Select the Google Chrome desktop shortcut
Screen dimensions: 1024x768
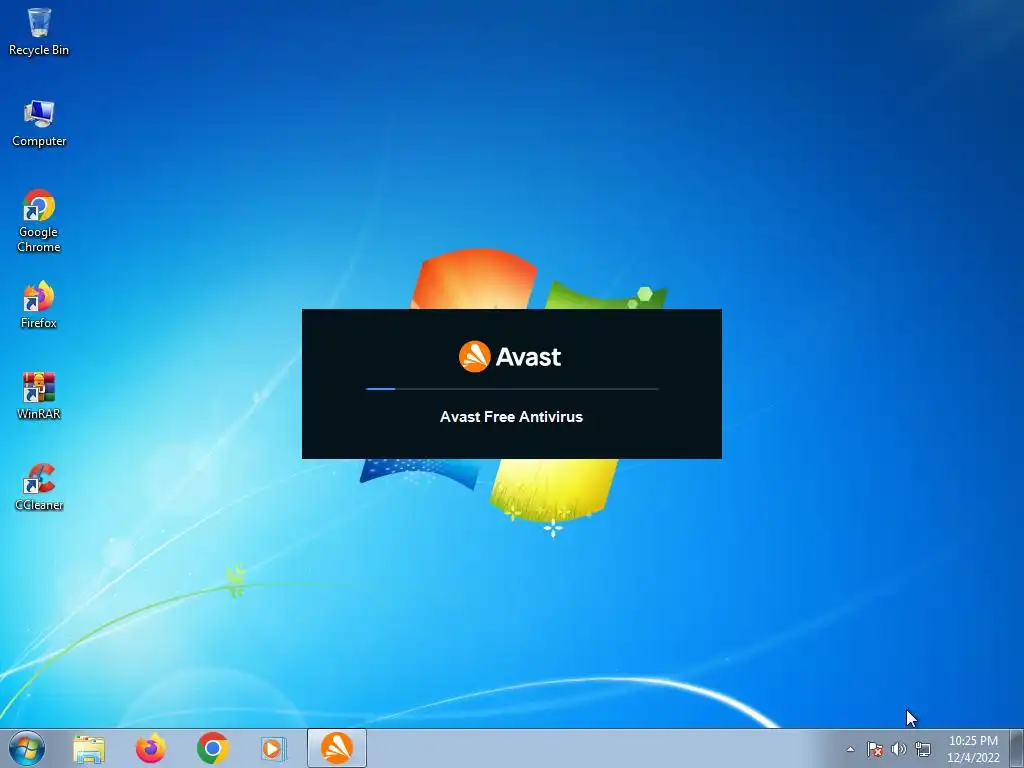pyautogui.click(x=39, y=221)
